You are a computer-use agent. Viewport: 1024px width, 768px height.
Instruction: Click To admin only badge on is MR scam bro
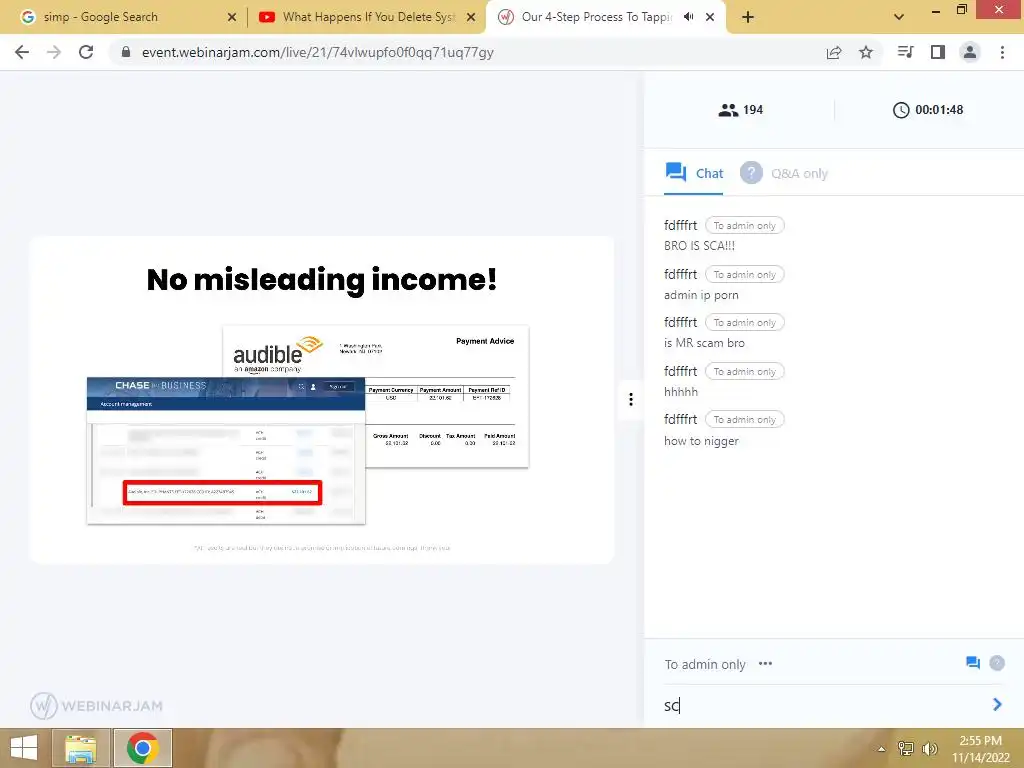click(x=744, y=322)
